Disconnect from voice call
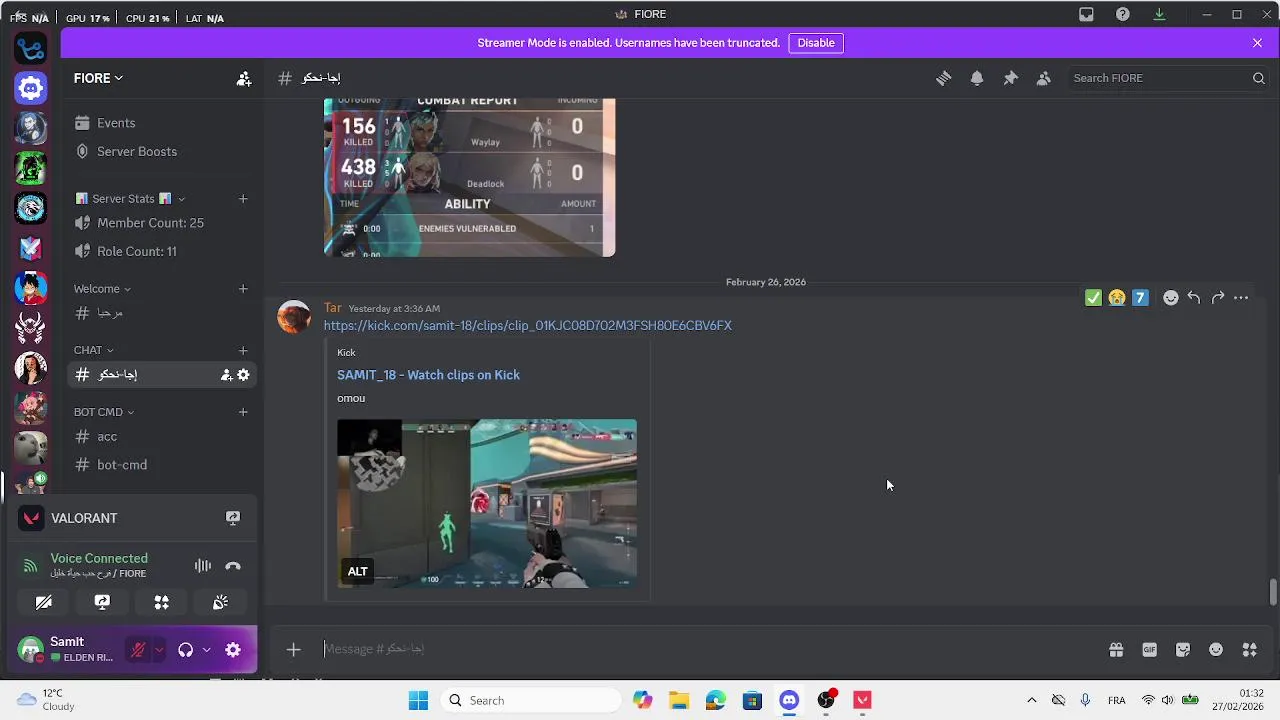This screenshot has width=1280, height=720. pos(233,566)
